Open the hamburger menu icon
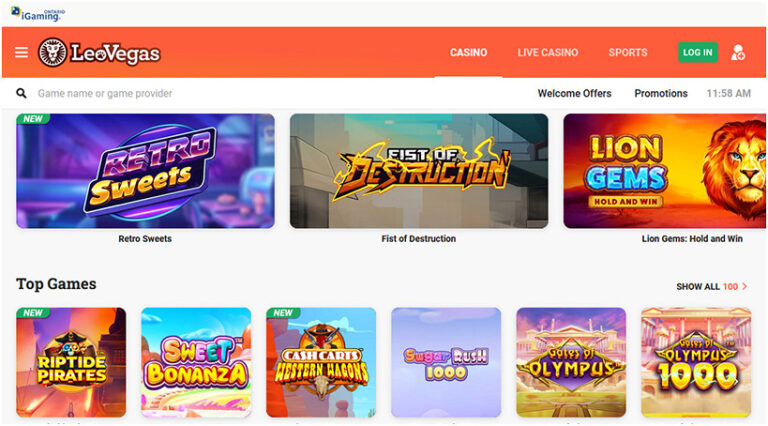Image resolution: width=768 pixels, height=426 pixels. [21, 52]
